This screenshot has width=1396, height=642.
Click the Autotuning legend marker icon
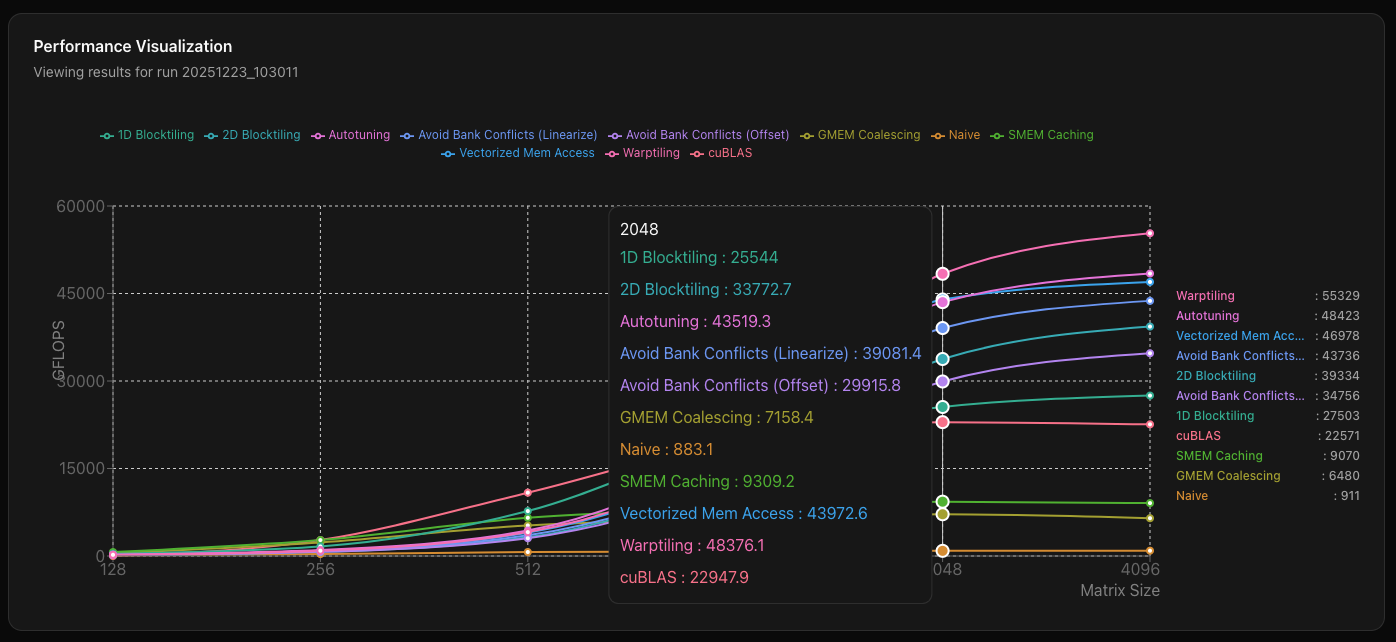[x=318, y=135]
